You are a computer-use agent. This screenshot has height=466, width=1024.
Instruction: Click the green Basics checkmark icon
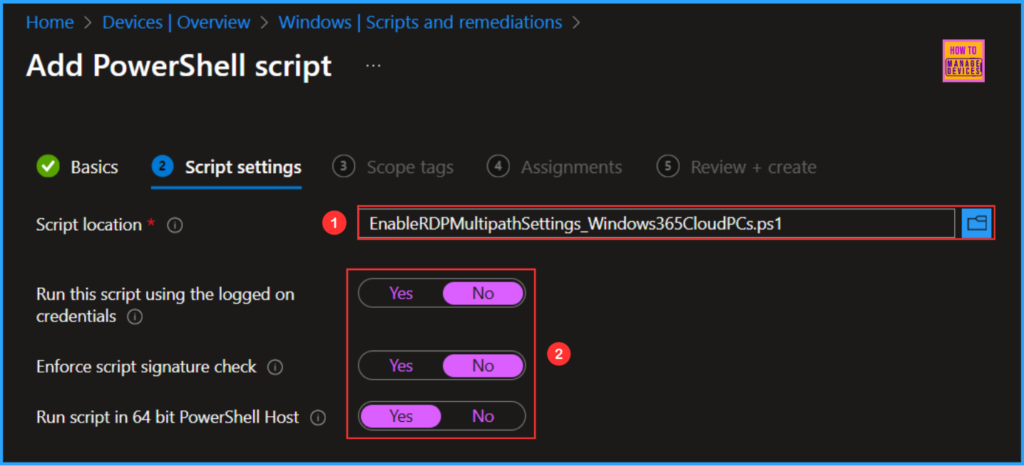[x=47, y=167]
